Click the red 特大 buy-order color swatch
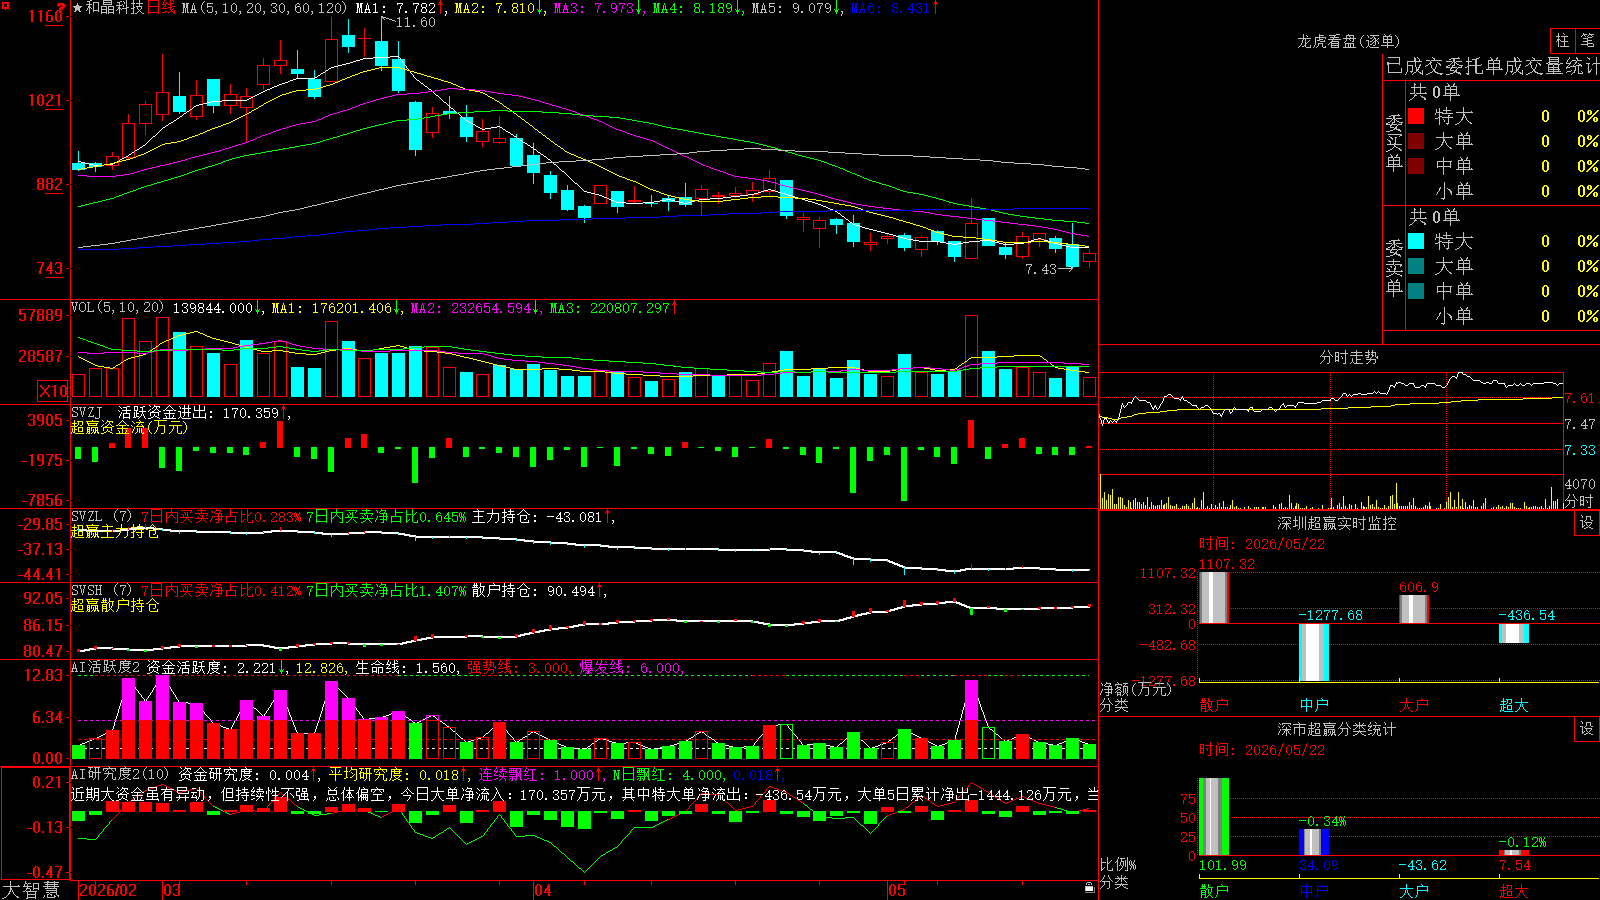The image size is (1600, 900). 1416,116
